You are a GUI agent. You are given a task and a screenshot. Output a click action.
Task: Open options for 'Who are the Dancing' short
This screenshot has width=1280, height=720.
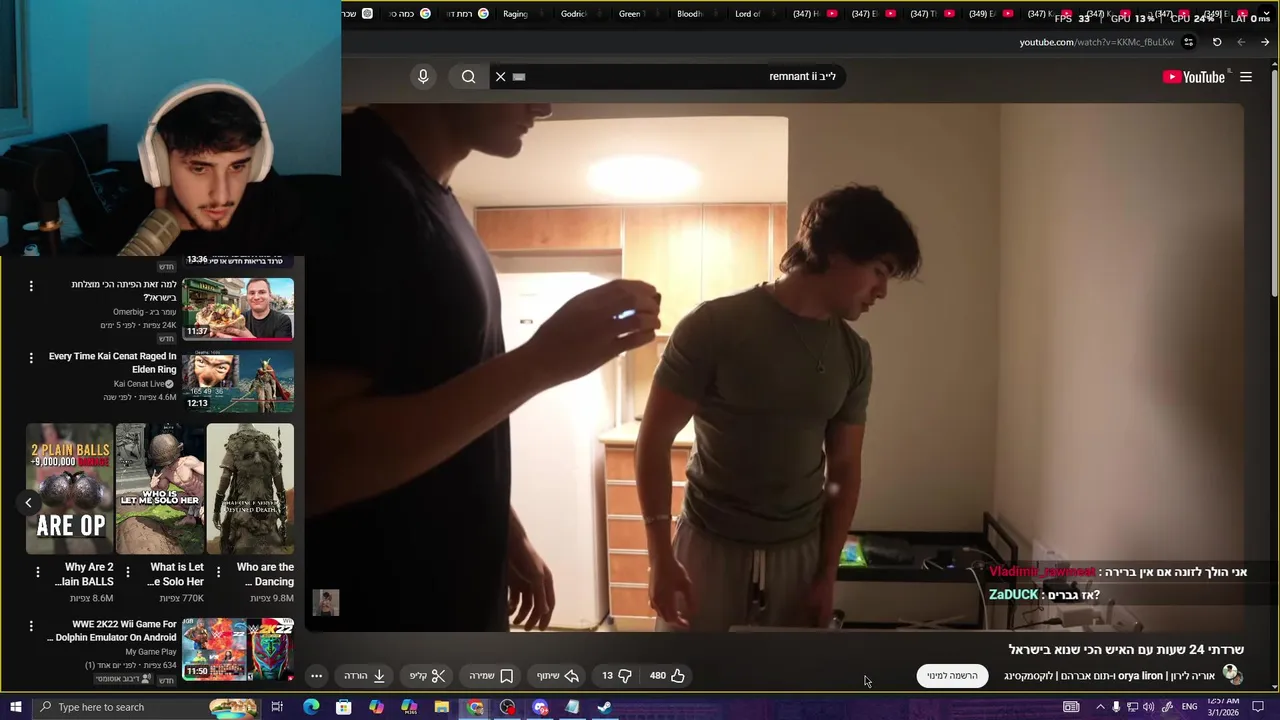tap(218, 572)
